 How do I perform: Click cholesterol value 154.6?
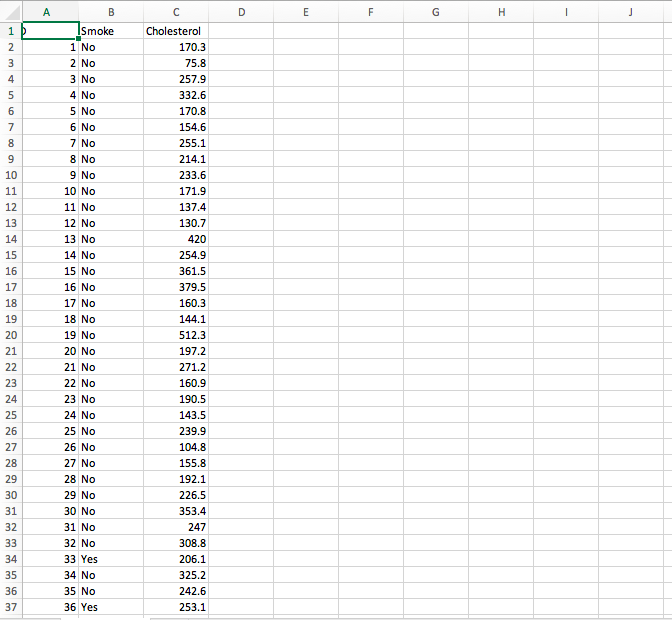(x=176, y=127)
